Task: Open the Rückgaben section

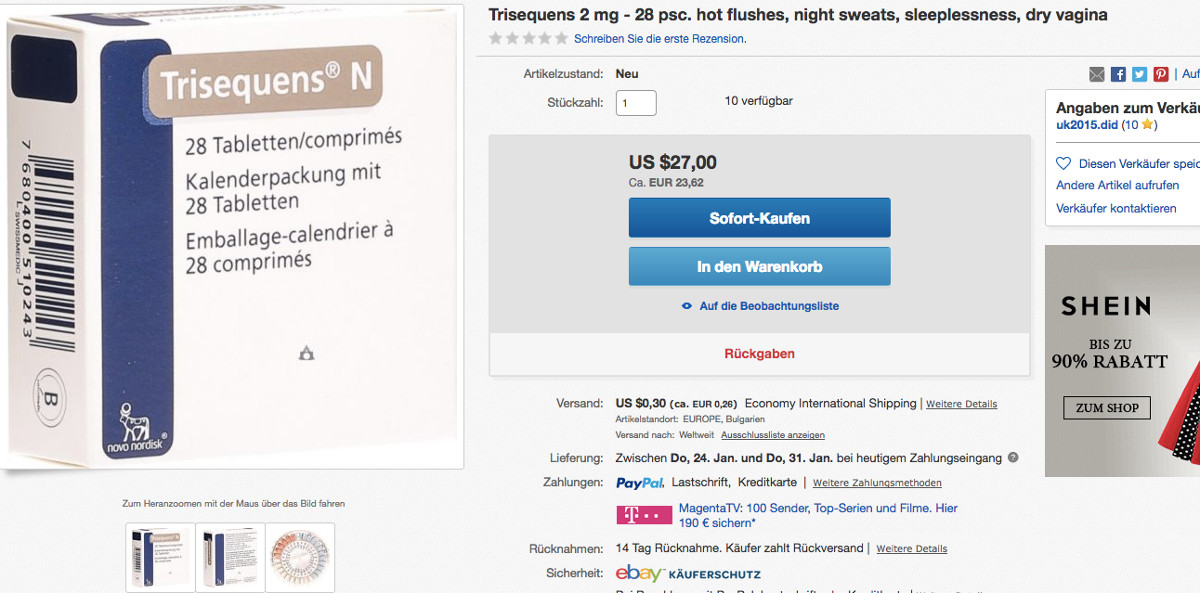Action: 759,354
